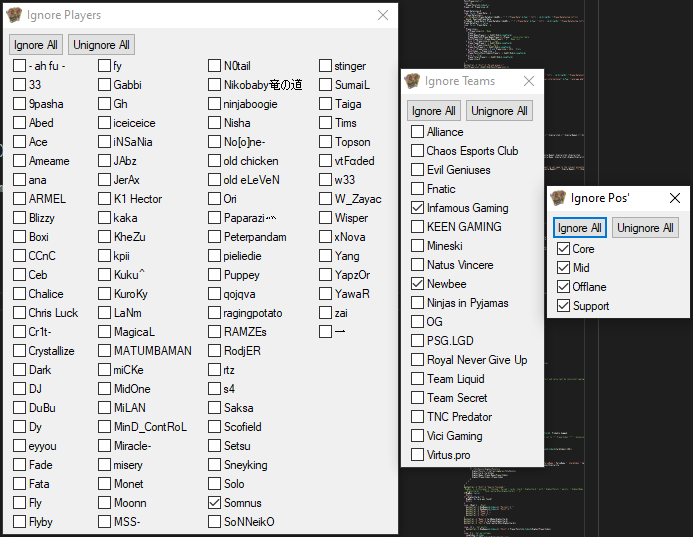Check the Flyby player checkbox

[19, 522]
